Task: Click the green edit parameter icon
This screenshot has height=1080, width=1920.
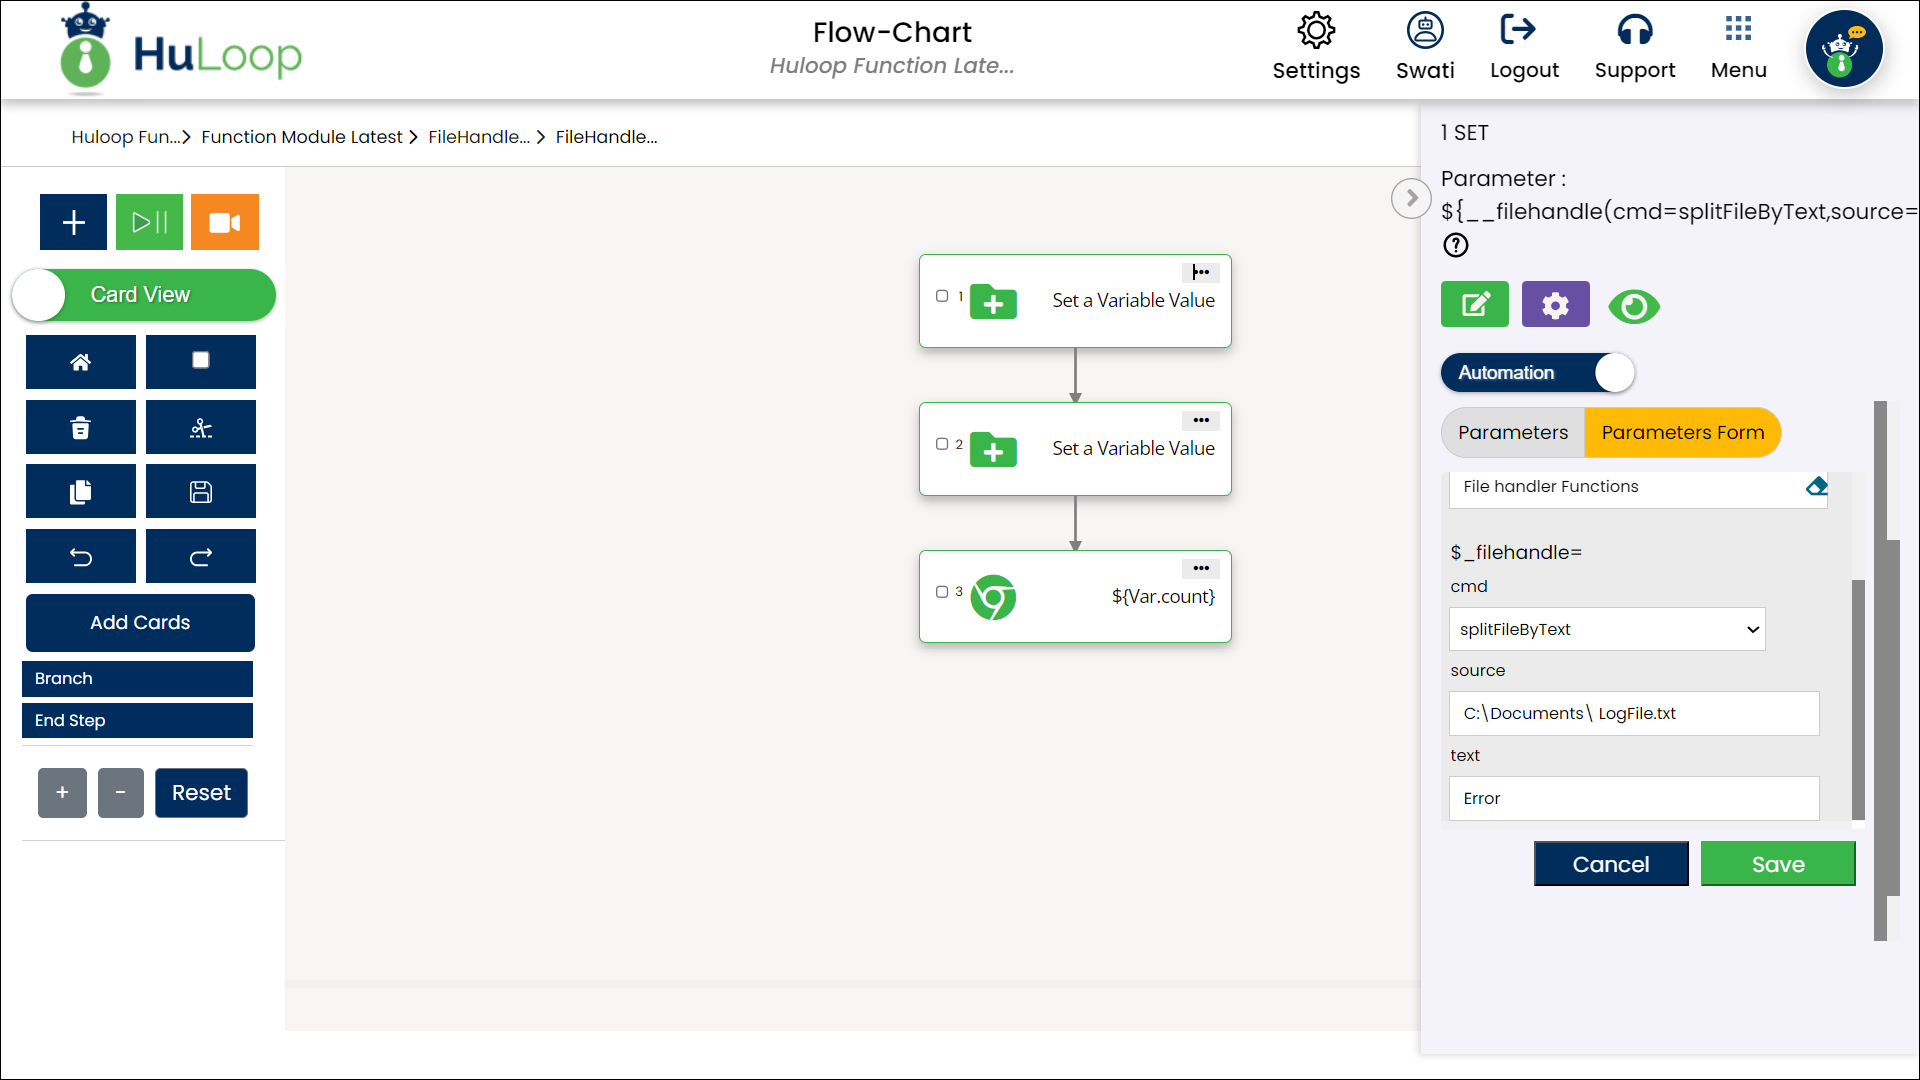Action: click(x=1475, y=304)
